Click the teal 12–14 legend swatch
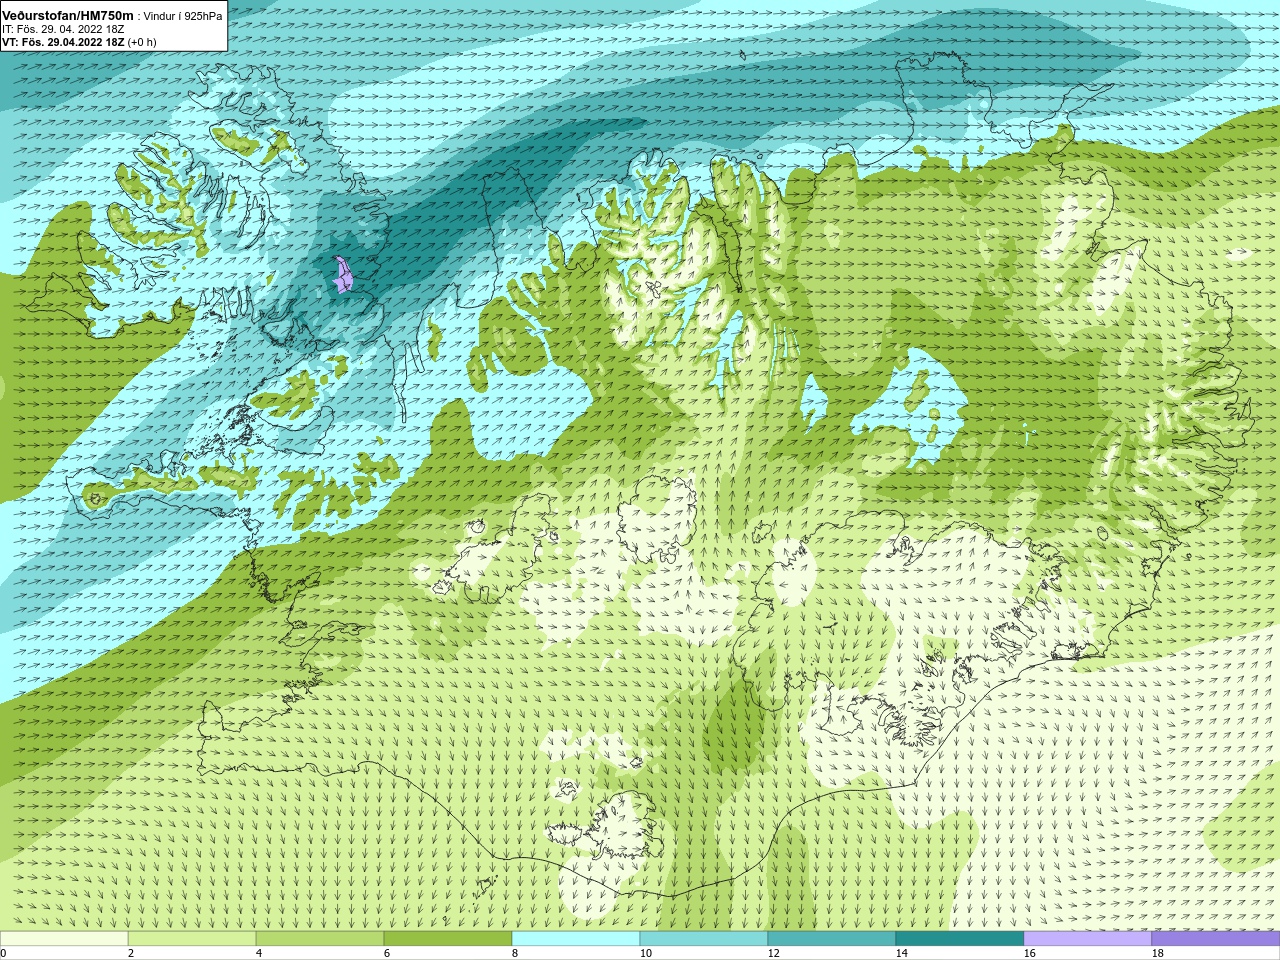Image resolution: width=1280 pixels, height=960 pixels. pos(832,939)
